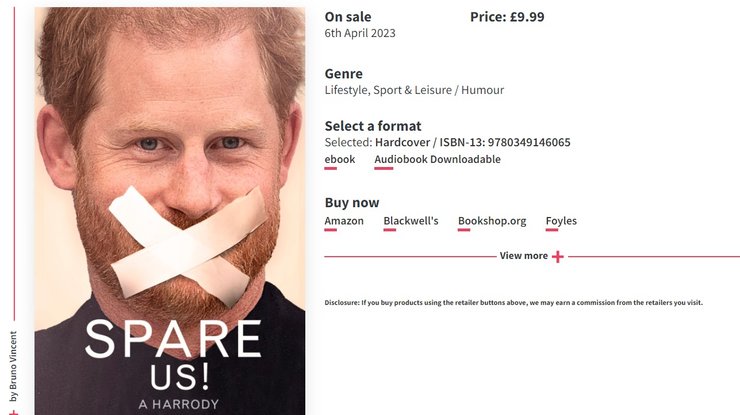Viewport: 740px width, 415px height.
Task: Open the Bookshop.org retailer link
Action: 492,221
